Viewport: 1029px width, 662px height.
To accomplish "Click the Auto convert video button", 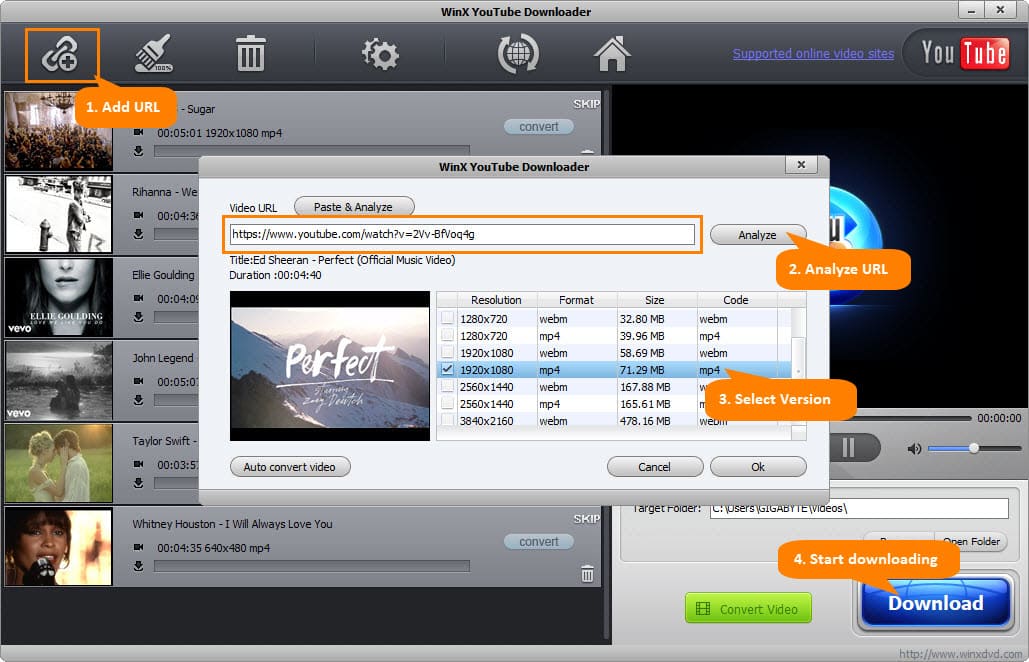I will click(x=290, y=466).
